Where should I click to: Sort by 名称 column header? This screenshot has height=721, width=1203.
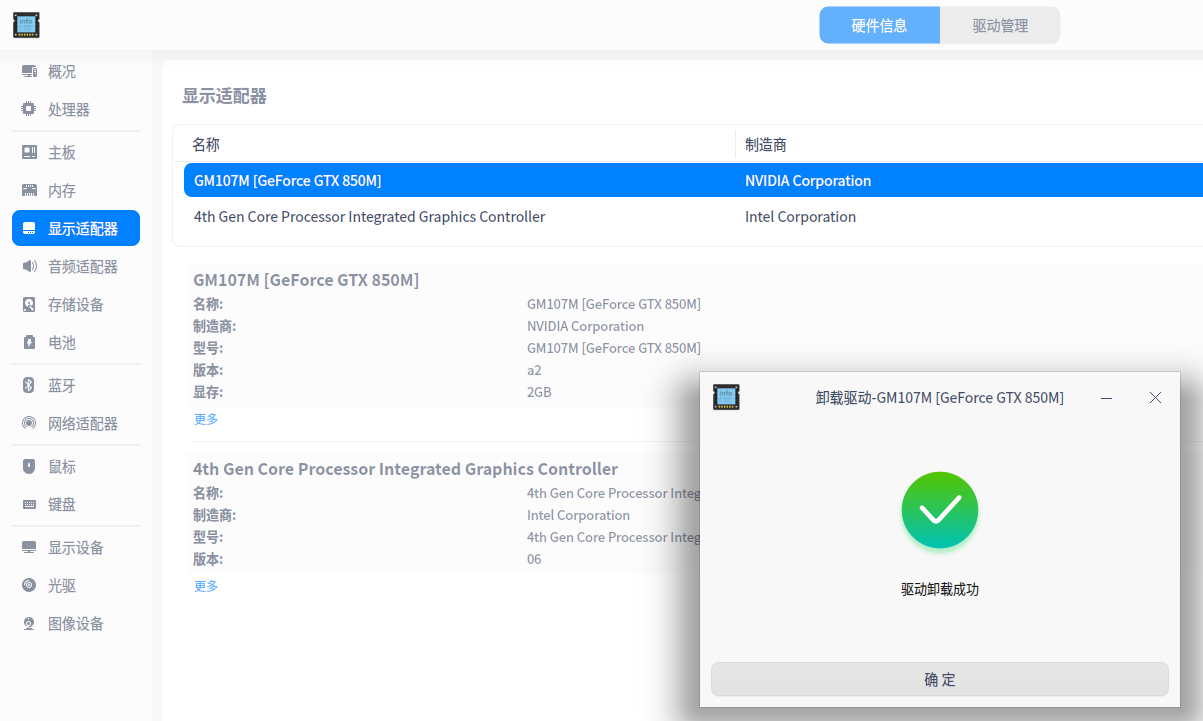click(x=206, y=144)
